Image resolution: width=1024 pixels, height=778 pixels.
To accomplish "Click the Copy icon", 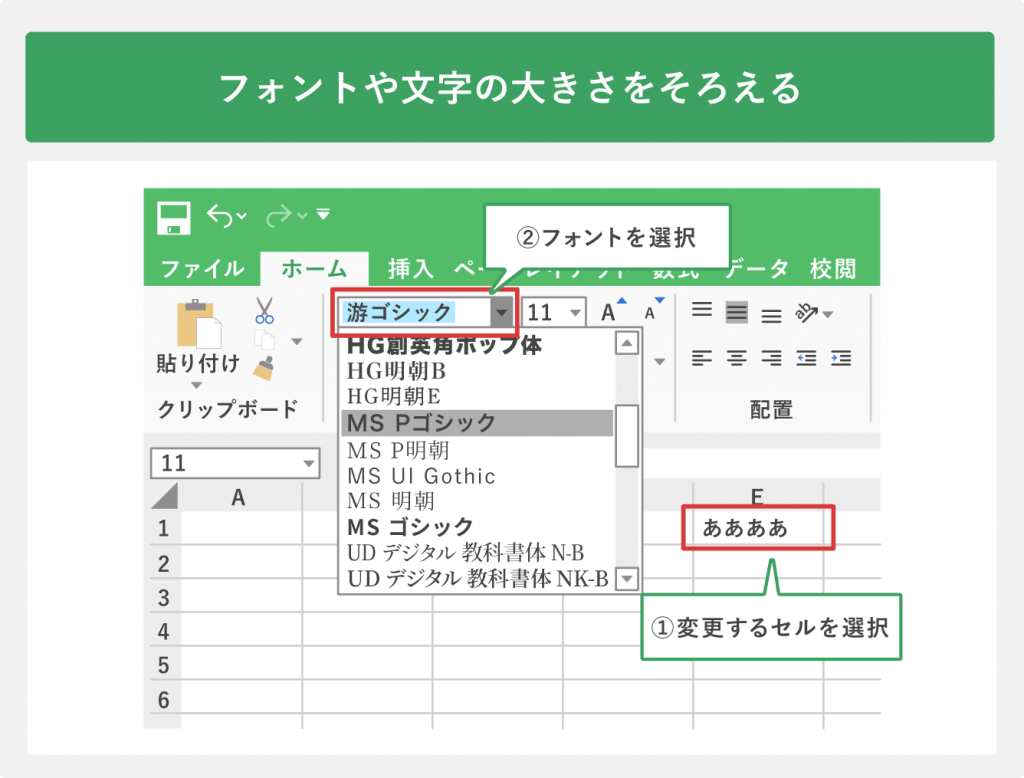I will point(264,340).
